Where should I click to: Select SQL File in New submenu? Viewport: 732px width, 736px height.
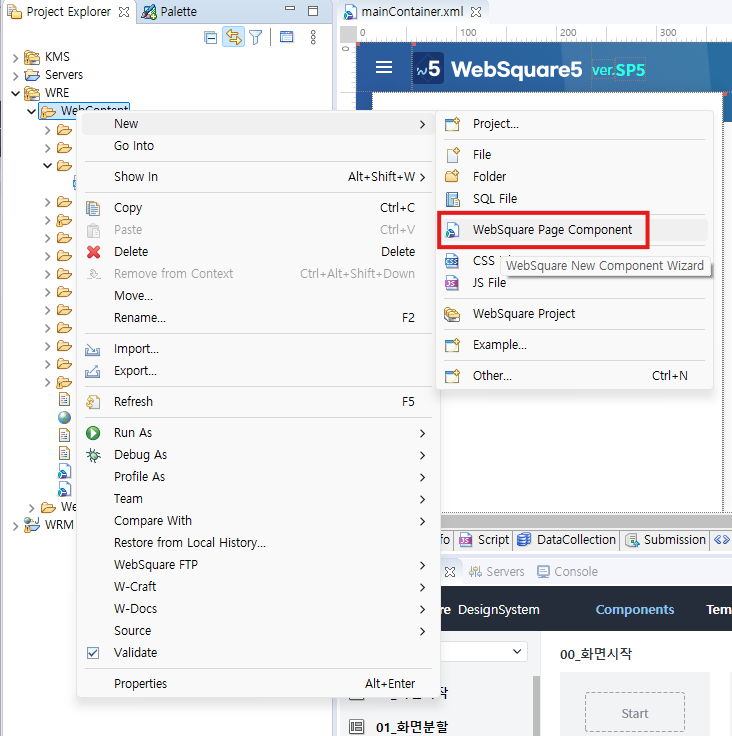(x=574, y=199)
